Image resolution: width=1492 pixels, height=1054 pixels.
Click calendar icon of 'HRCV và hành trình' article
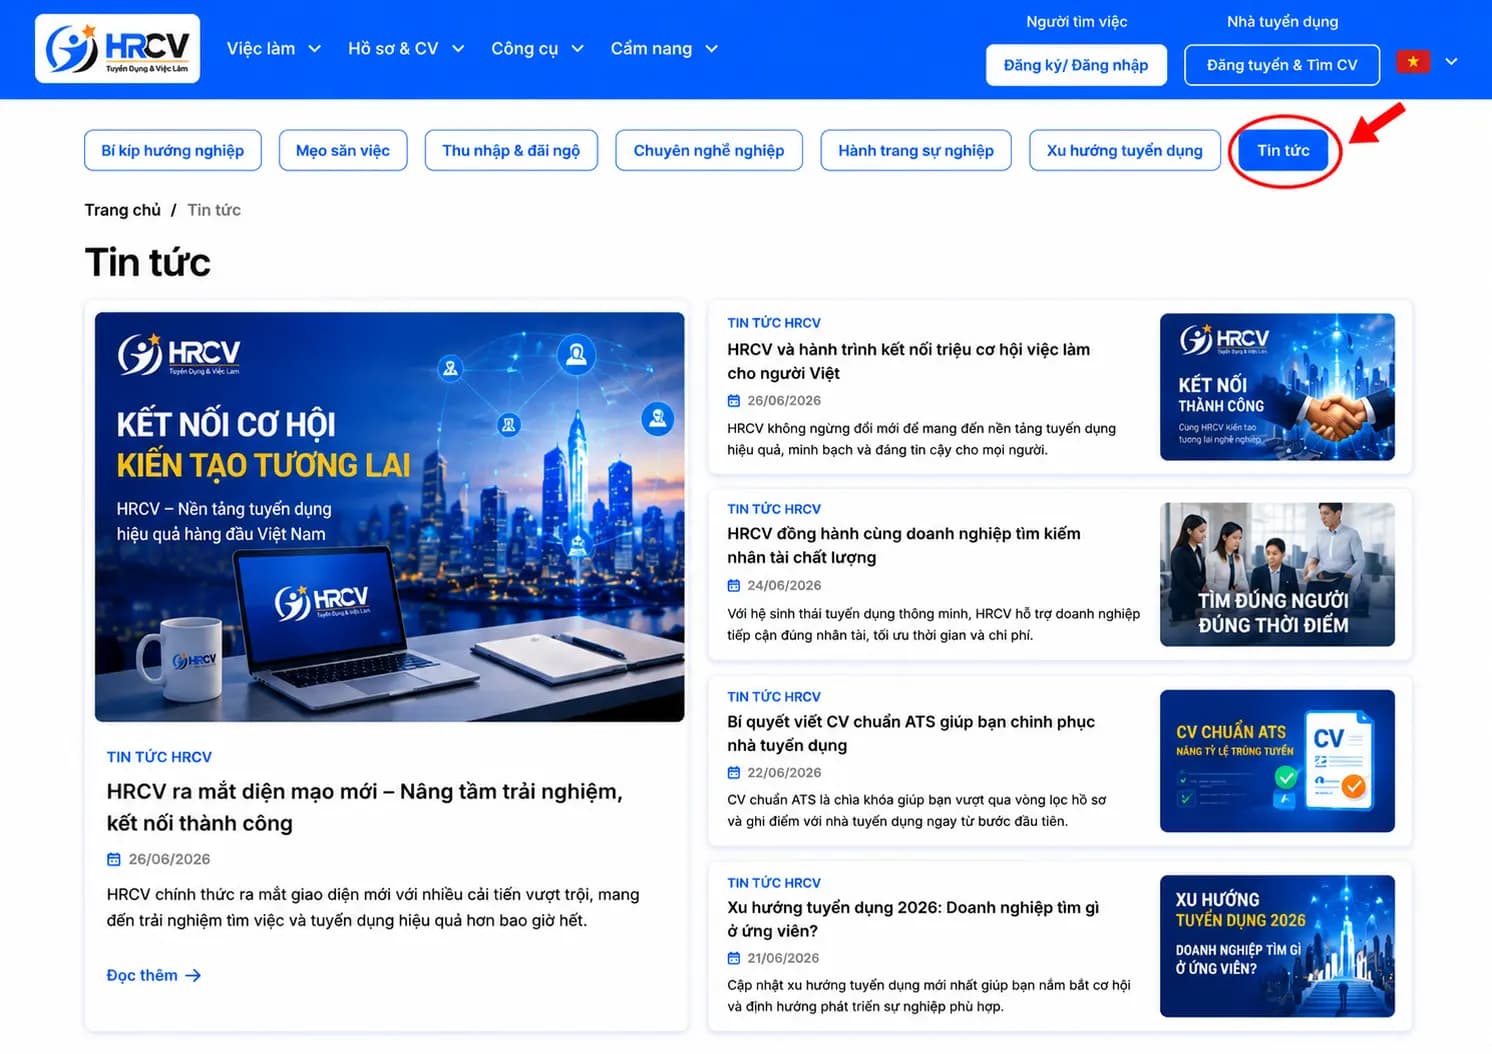point(734,400)
